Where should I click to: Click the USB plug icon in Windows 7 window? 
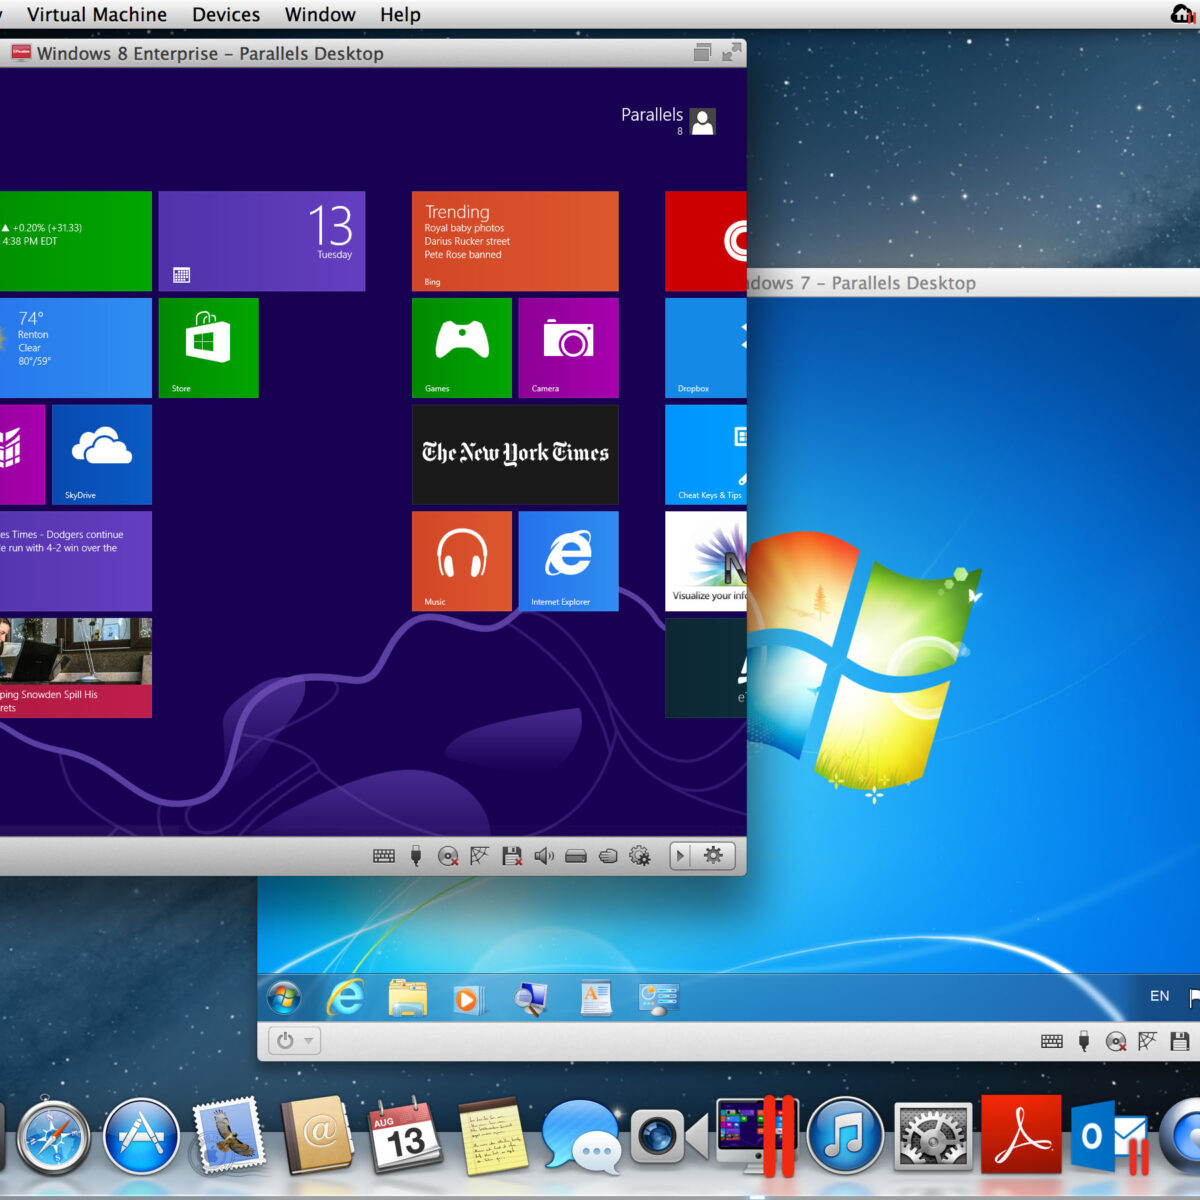tap(1084, 1041)
